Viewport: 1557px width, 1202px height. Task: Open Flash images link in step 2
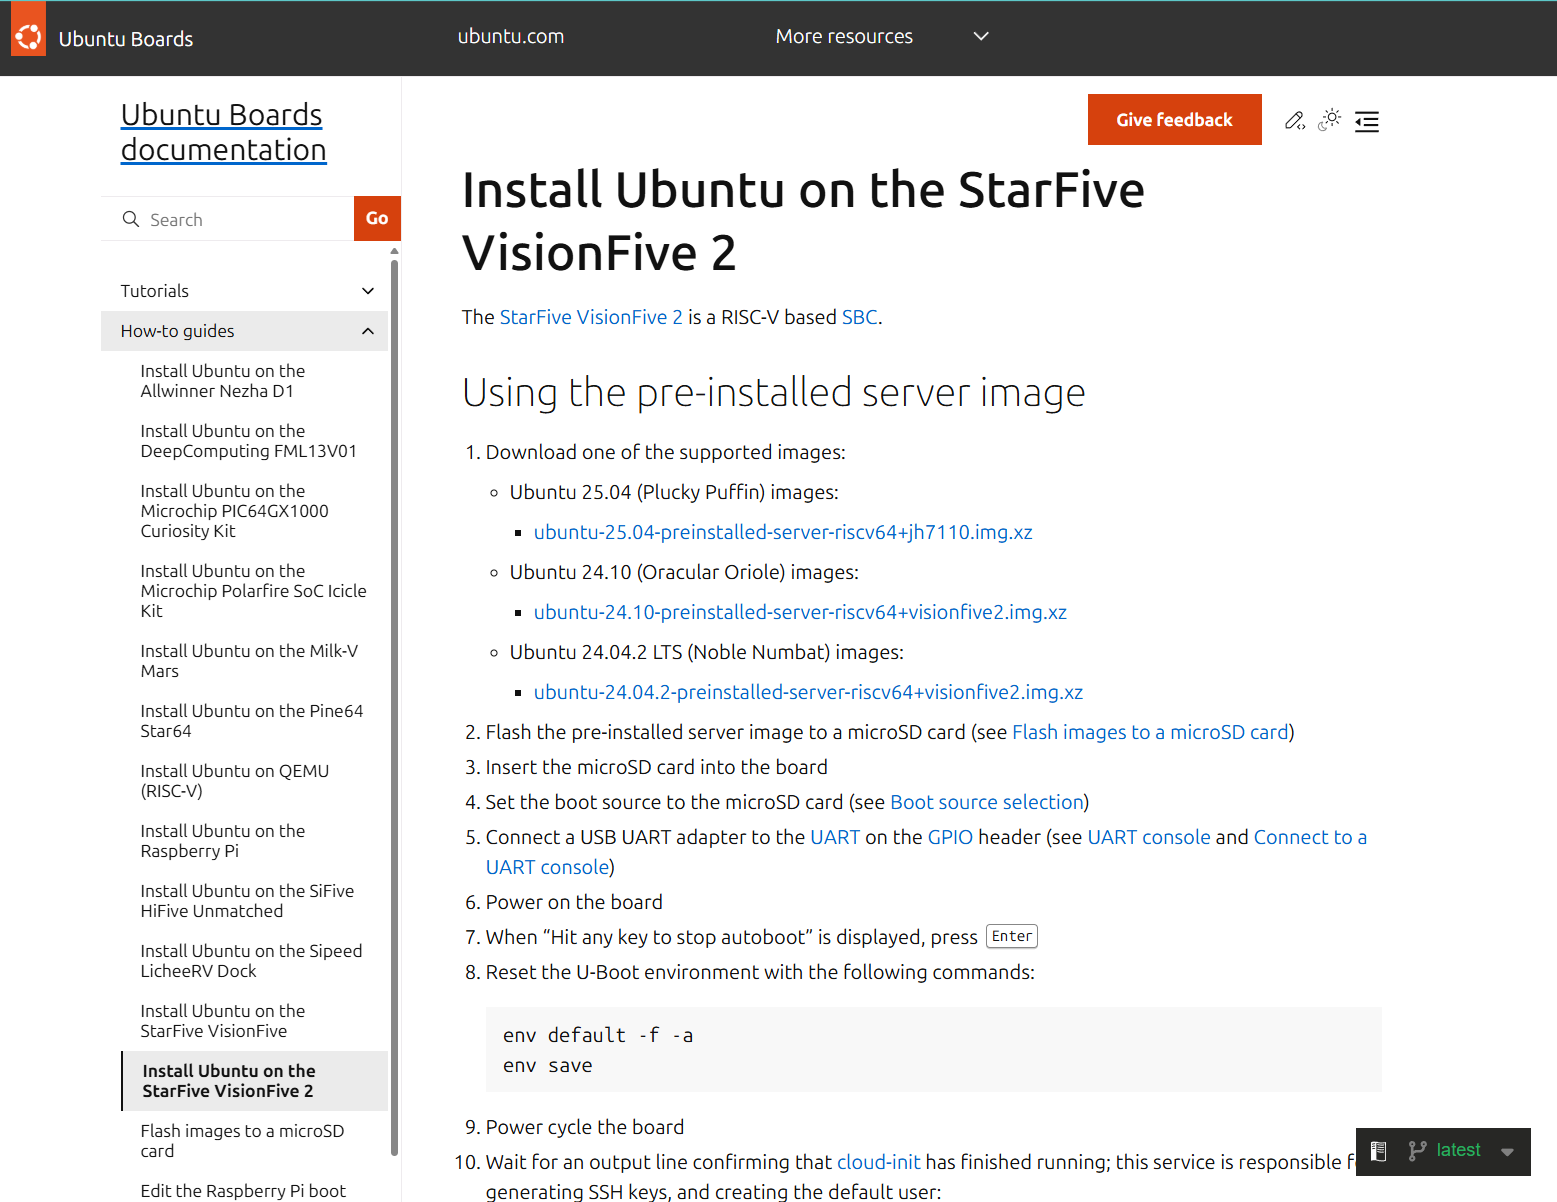pos(1151,732)
